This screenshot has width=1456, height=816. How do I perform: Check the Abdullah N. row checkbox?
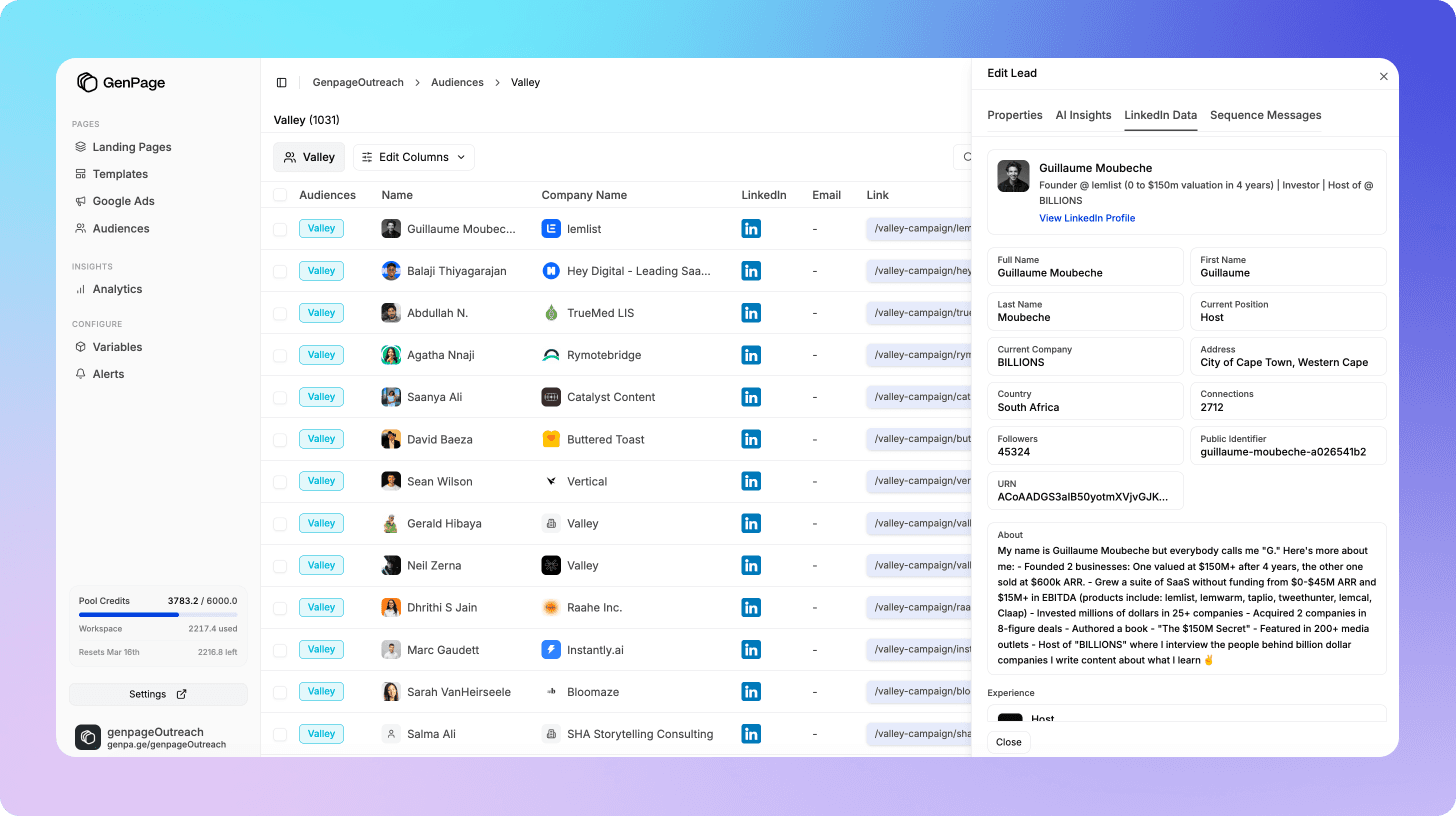pos(280,313)
